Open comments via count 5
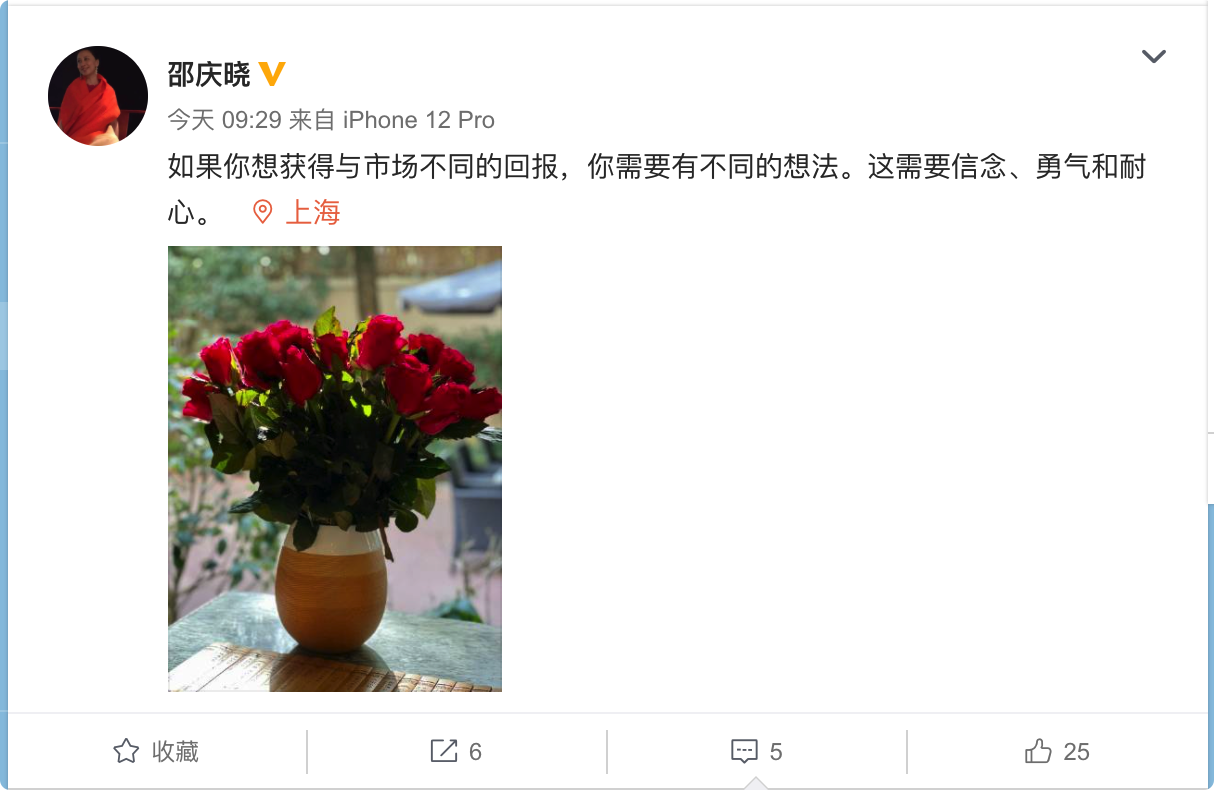The width and height of the screenshot is (1214, 790). tap(776, 752)
